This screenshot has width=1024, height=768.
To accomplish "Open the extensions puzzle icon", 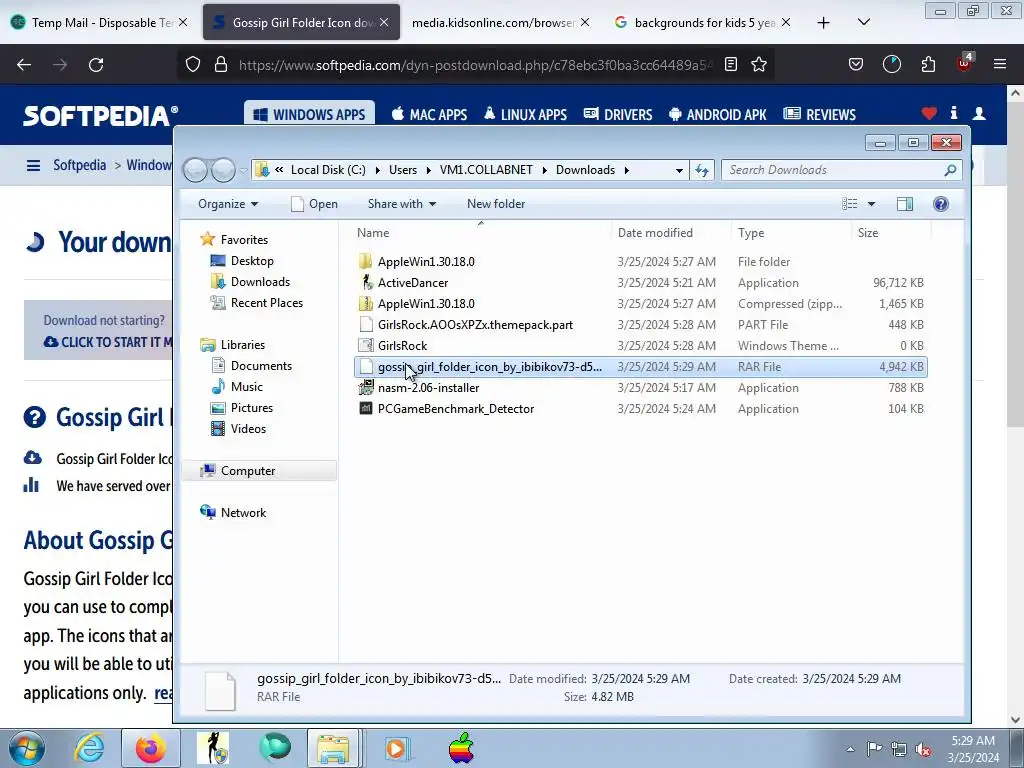I will [928, 65].
